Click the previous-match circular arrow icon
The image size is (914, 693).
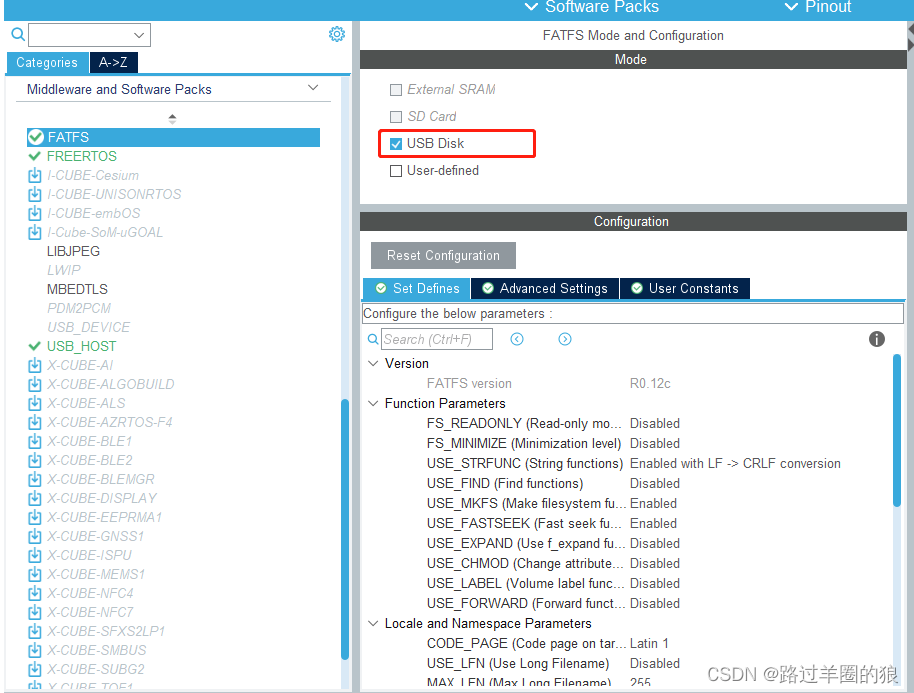[517, 339]
